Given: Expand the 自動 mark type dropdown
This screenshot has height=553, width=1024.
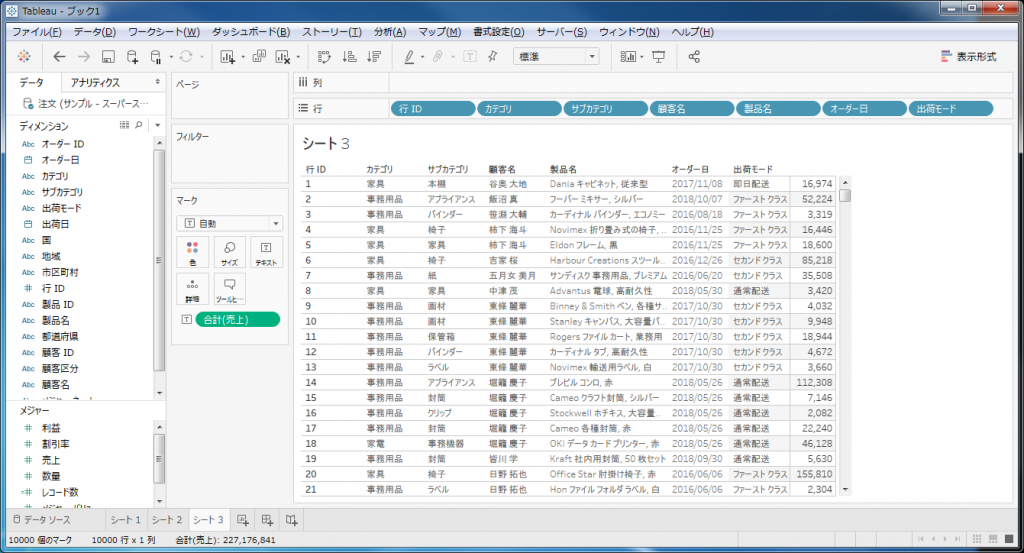Looking at the screenshot, I should pos(229,224).
